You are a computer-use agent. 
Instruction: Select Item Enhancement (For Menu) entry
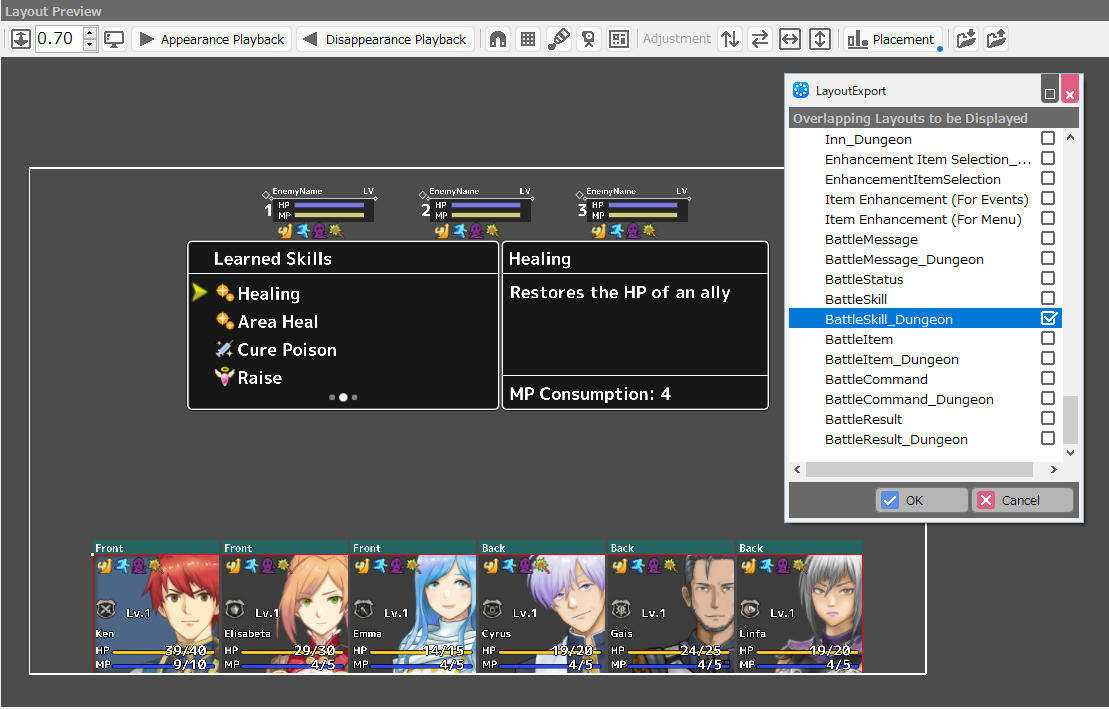click(899, 218)
